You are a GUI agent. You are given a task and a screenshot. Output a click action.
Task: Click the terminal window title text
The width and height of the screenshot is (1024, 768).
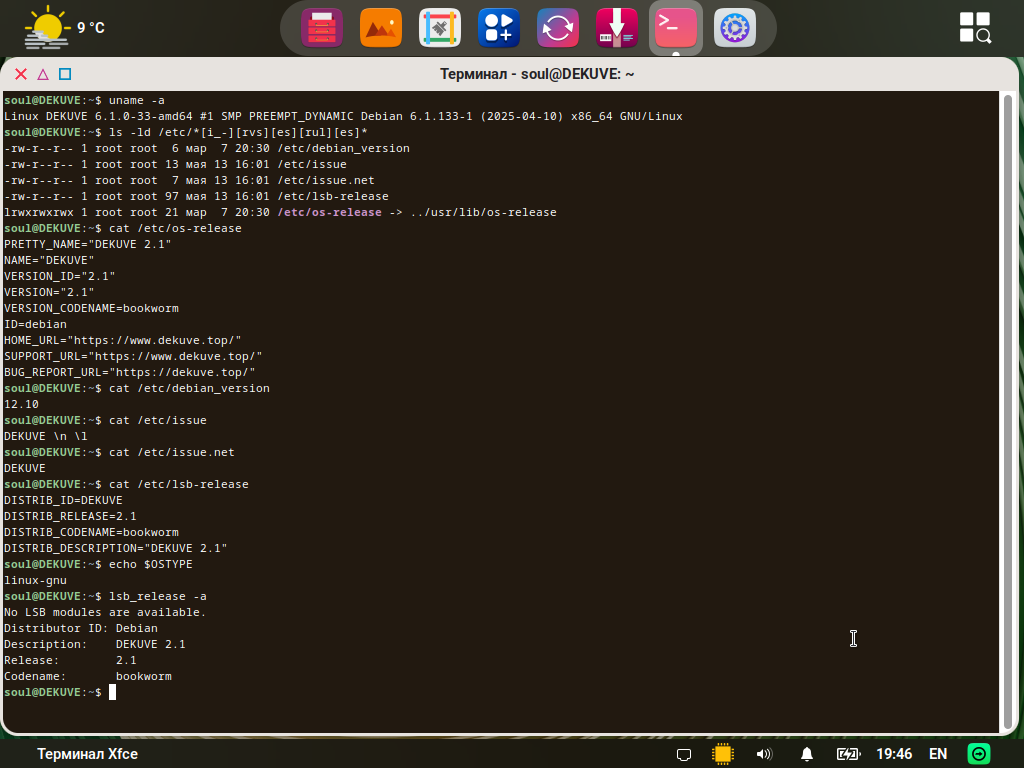point(537,74)
